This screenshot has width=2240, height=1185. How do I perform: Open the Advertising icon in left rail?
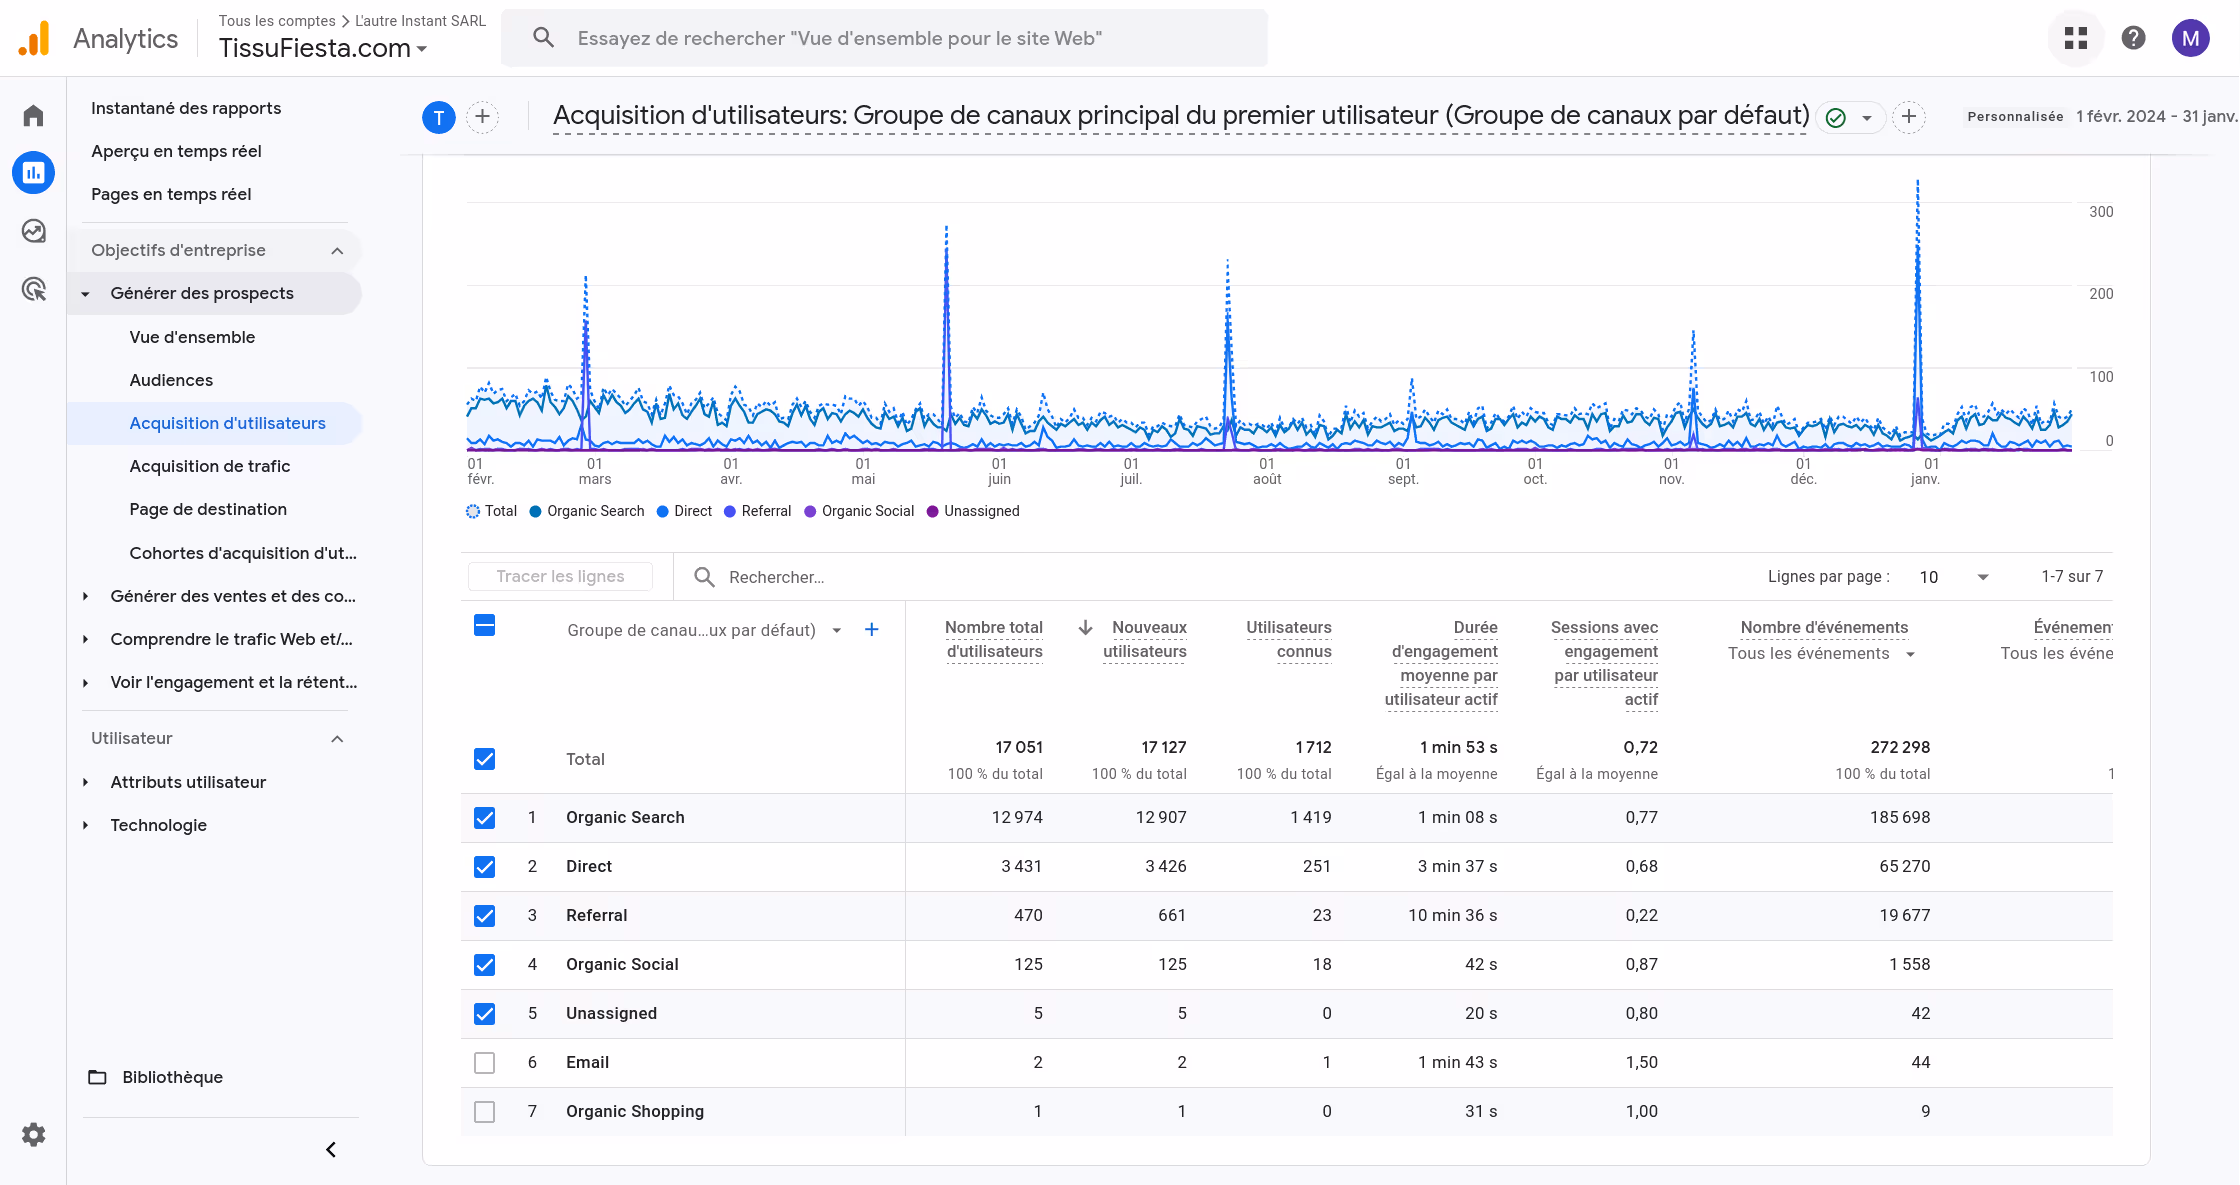click(x=33, y=290)
